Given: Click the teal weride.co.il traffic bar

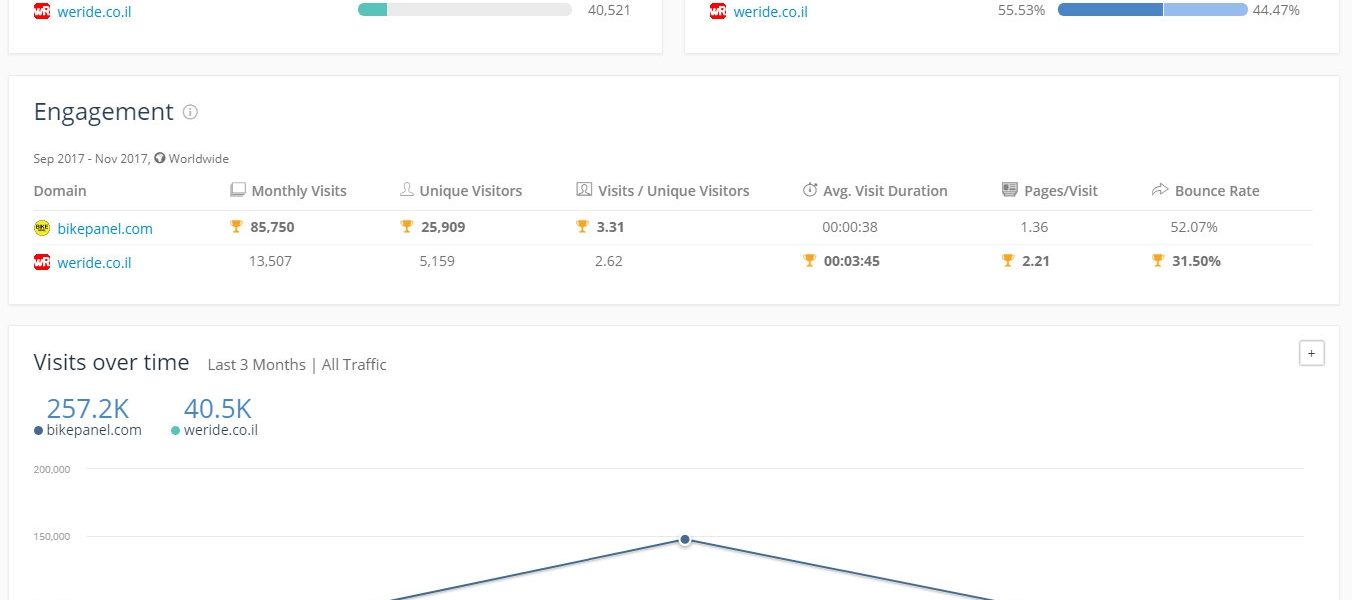Looking at the screenshot, I should 372,10.
